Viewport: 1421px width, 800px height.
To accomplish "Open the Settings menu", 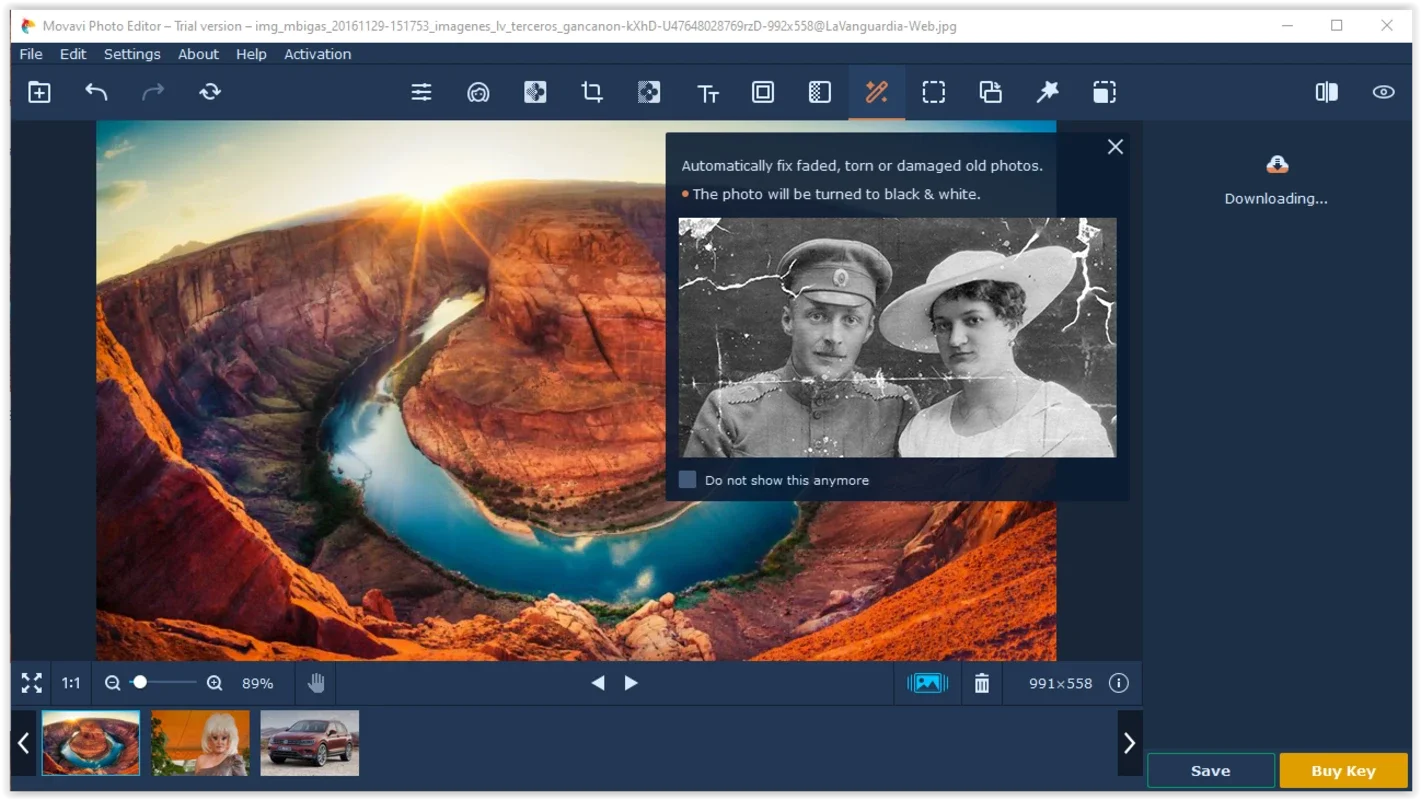I will click(x=132, y=54).
